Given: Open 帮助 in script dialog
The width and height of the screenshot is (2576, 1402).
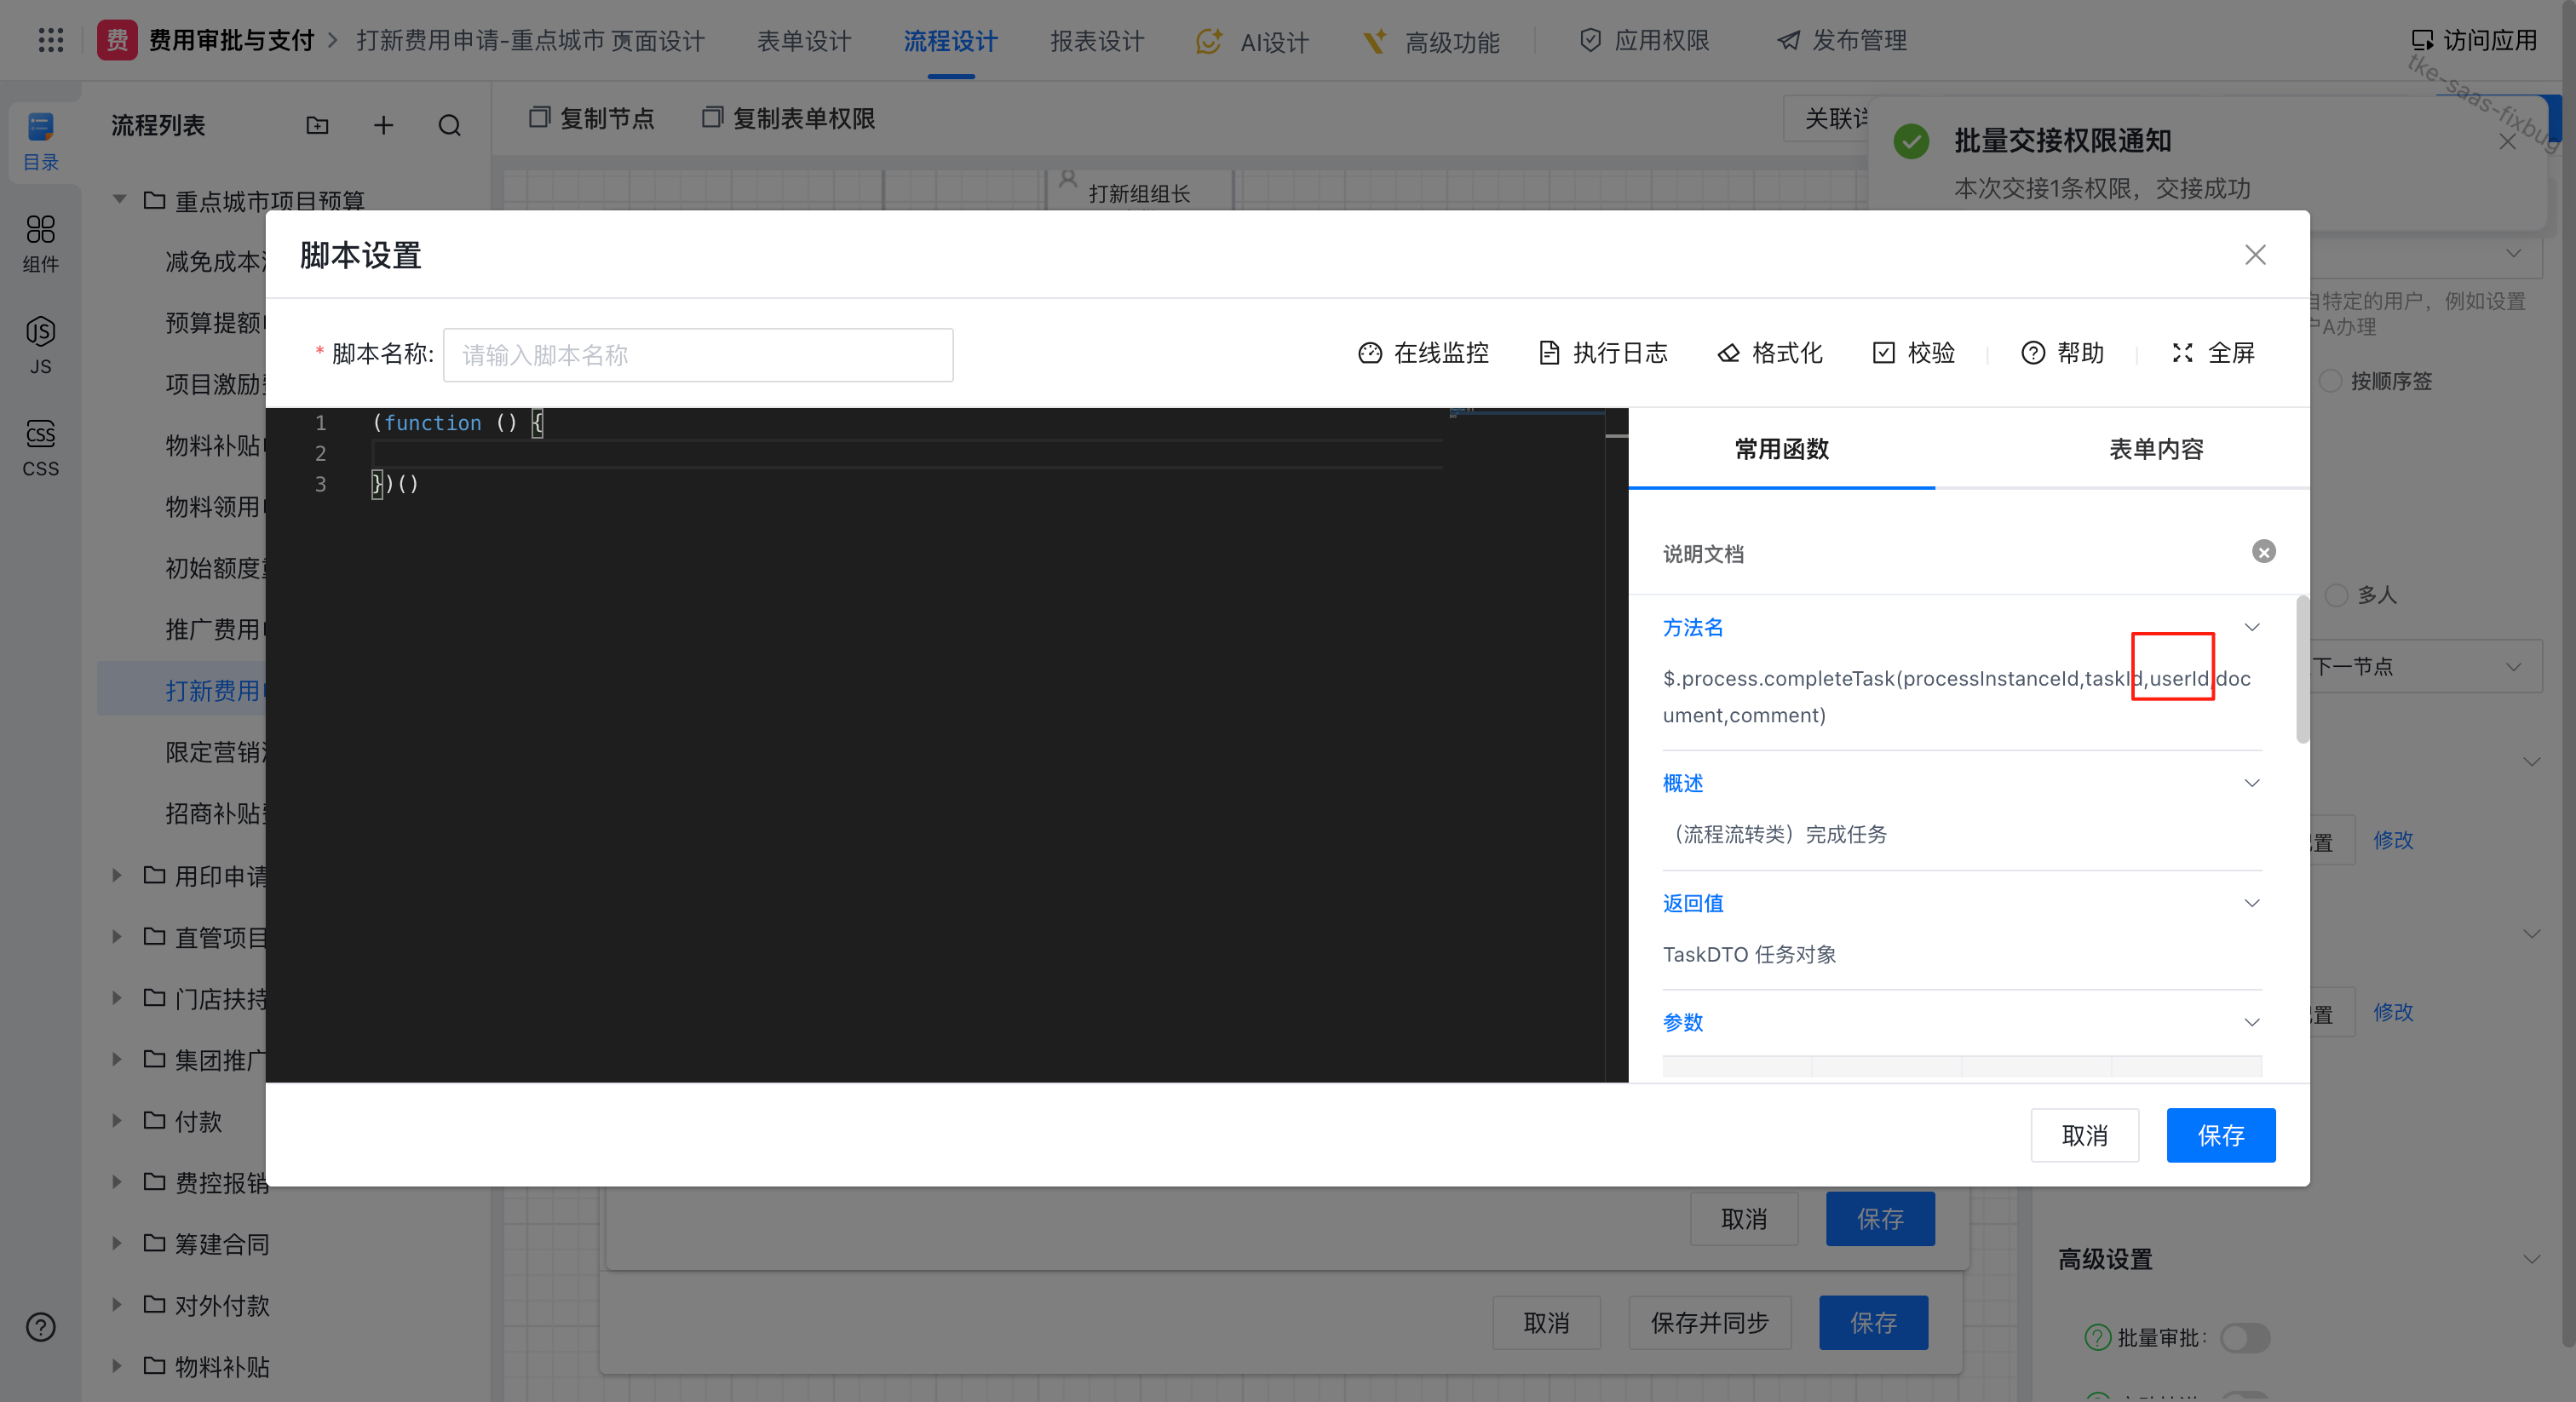Looking at the screenshot, I should pyautogui.click(x=2062, y=353).
